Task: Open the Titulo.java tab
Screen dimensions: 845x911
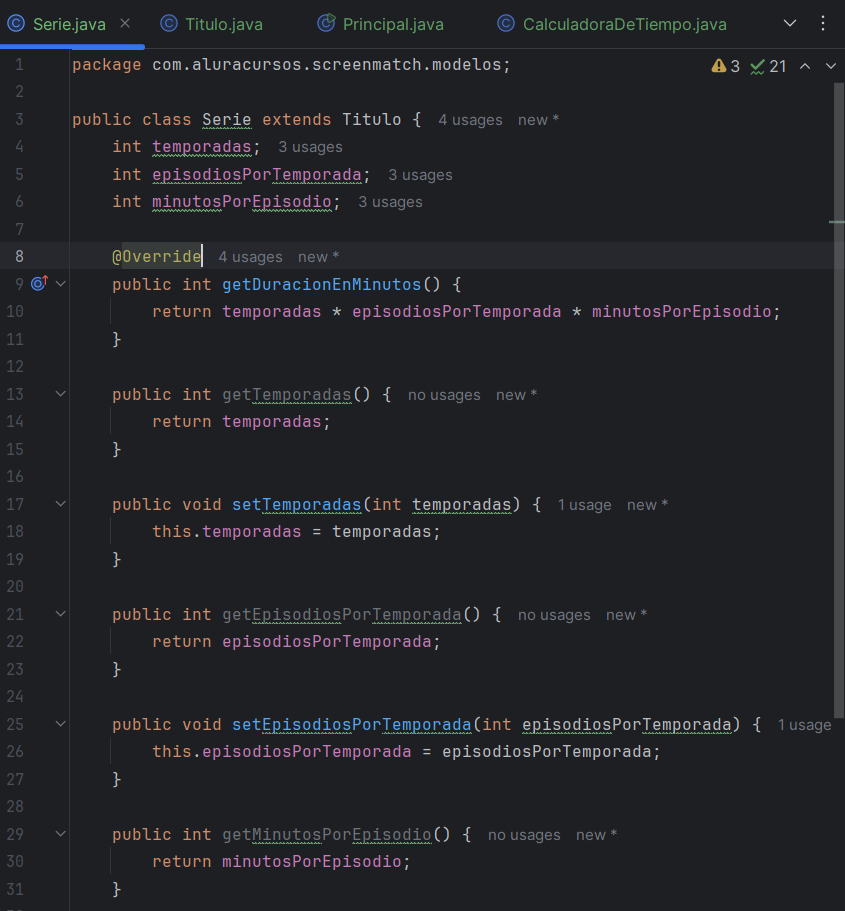Action: [x=224, y=24]
